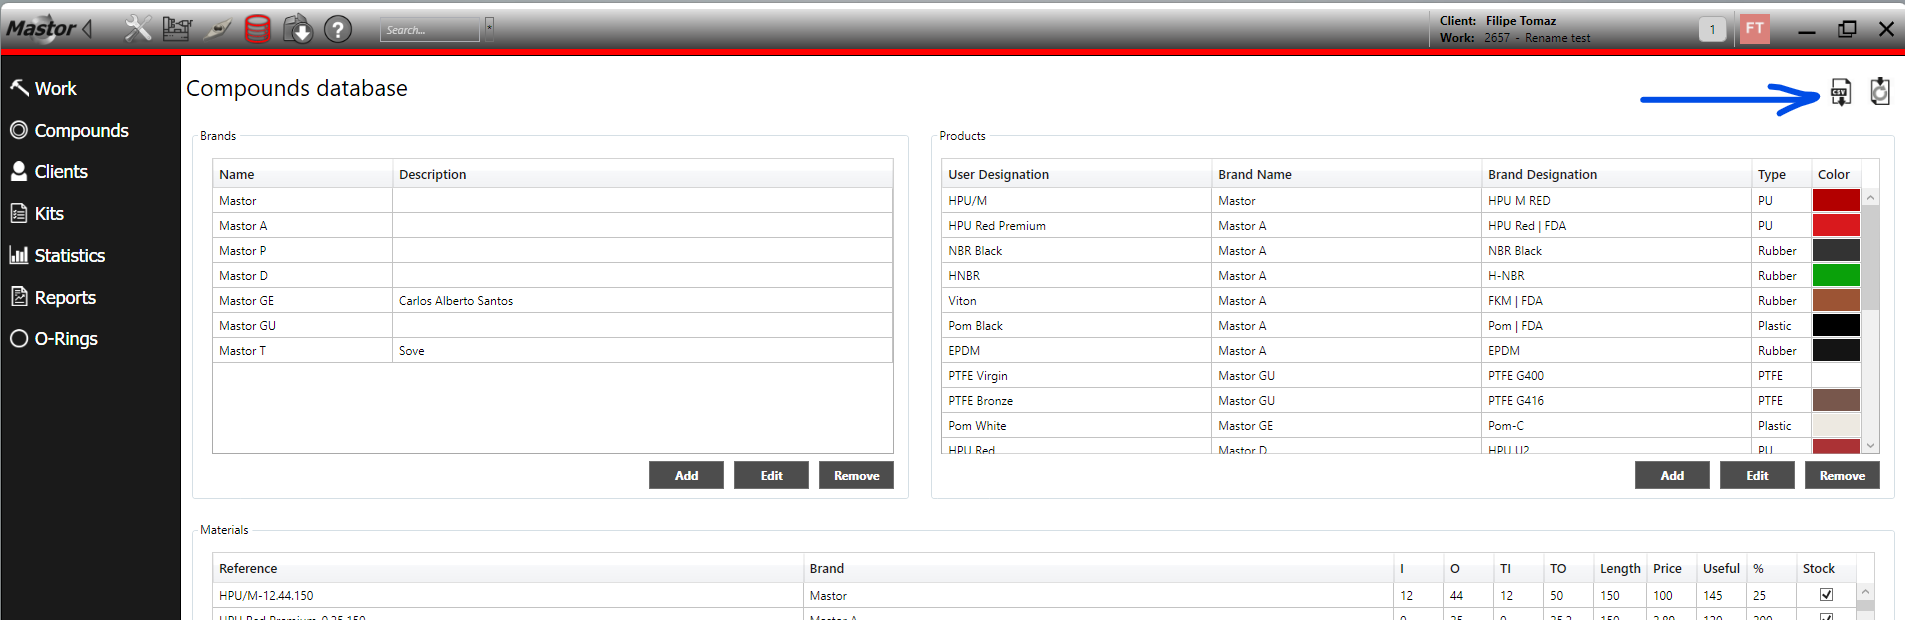The height and width of the screenshot is (620, 1905).
Task: Open the notification badge showing 1
Action: click(1712, 30)
